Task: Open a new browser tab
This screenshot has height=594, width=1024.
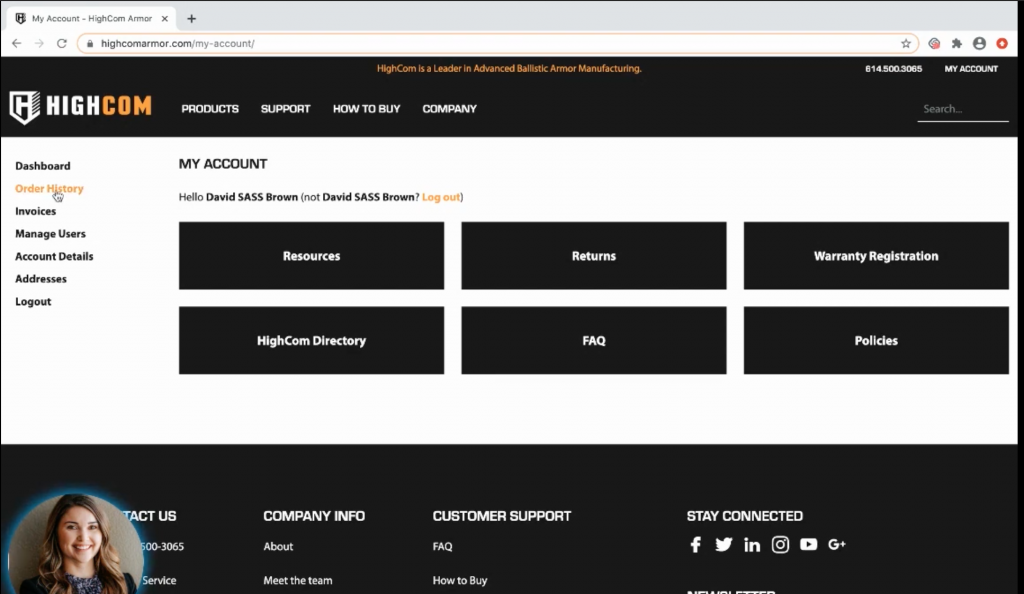Action: 191,18
